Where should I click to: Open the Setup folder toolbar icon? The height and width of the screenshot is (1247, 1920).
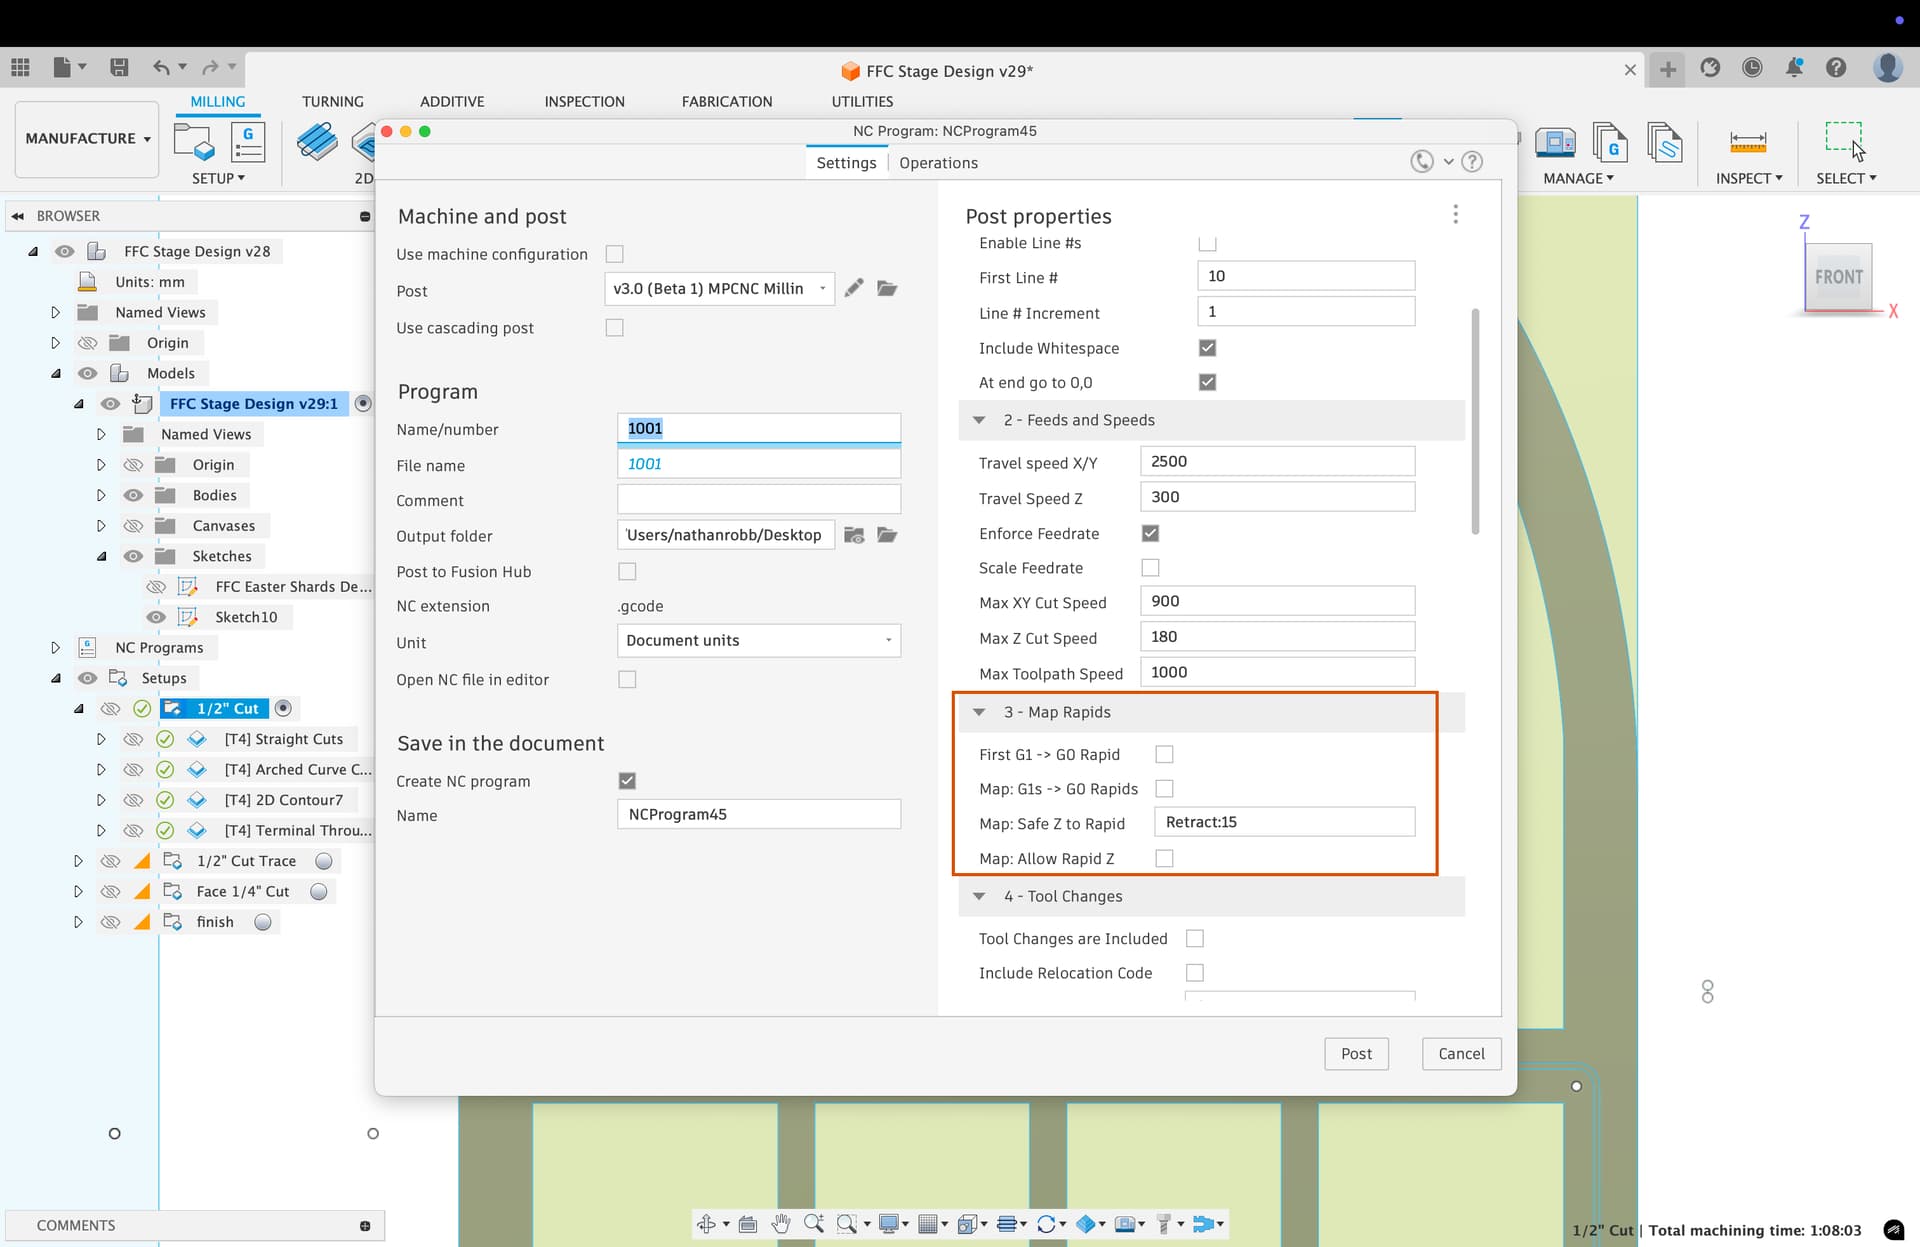tap(193, 142)
